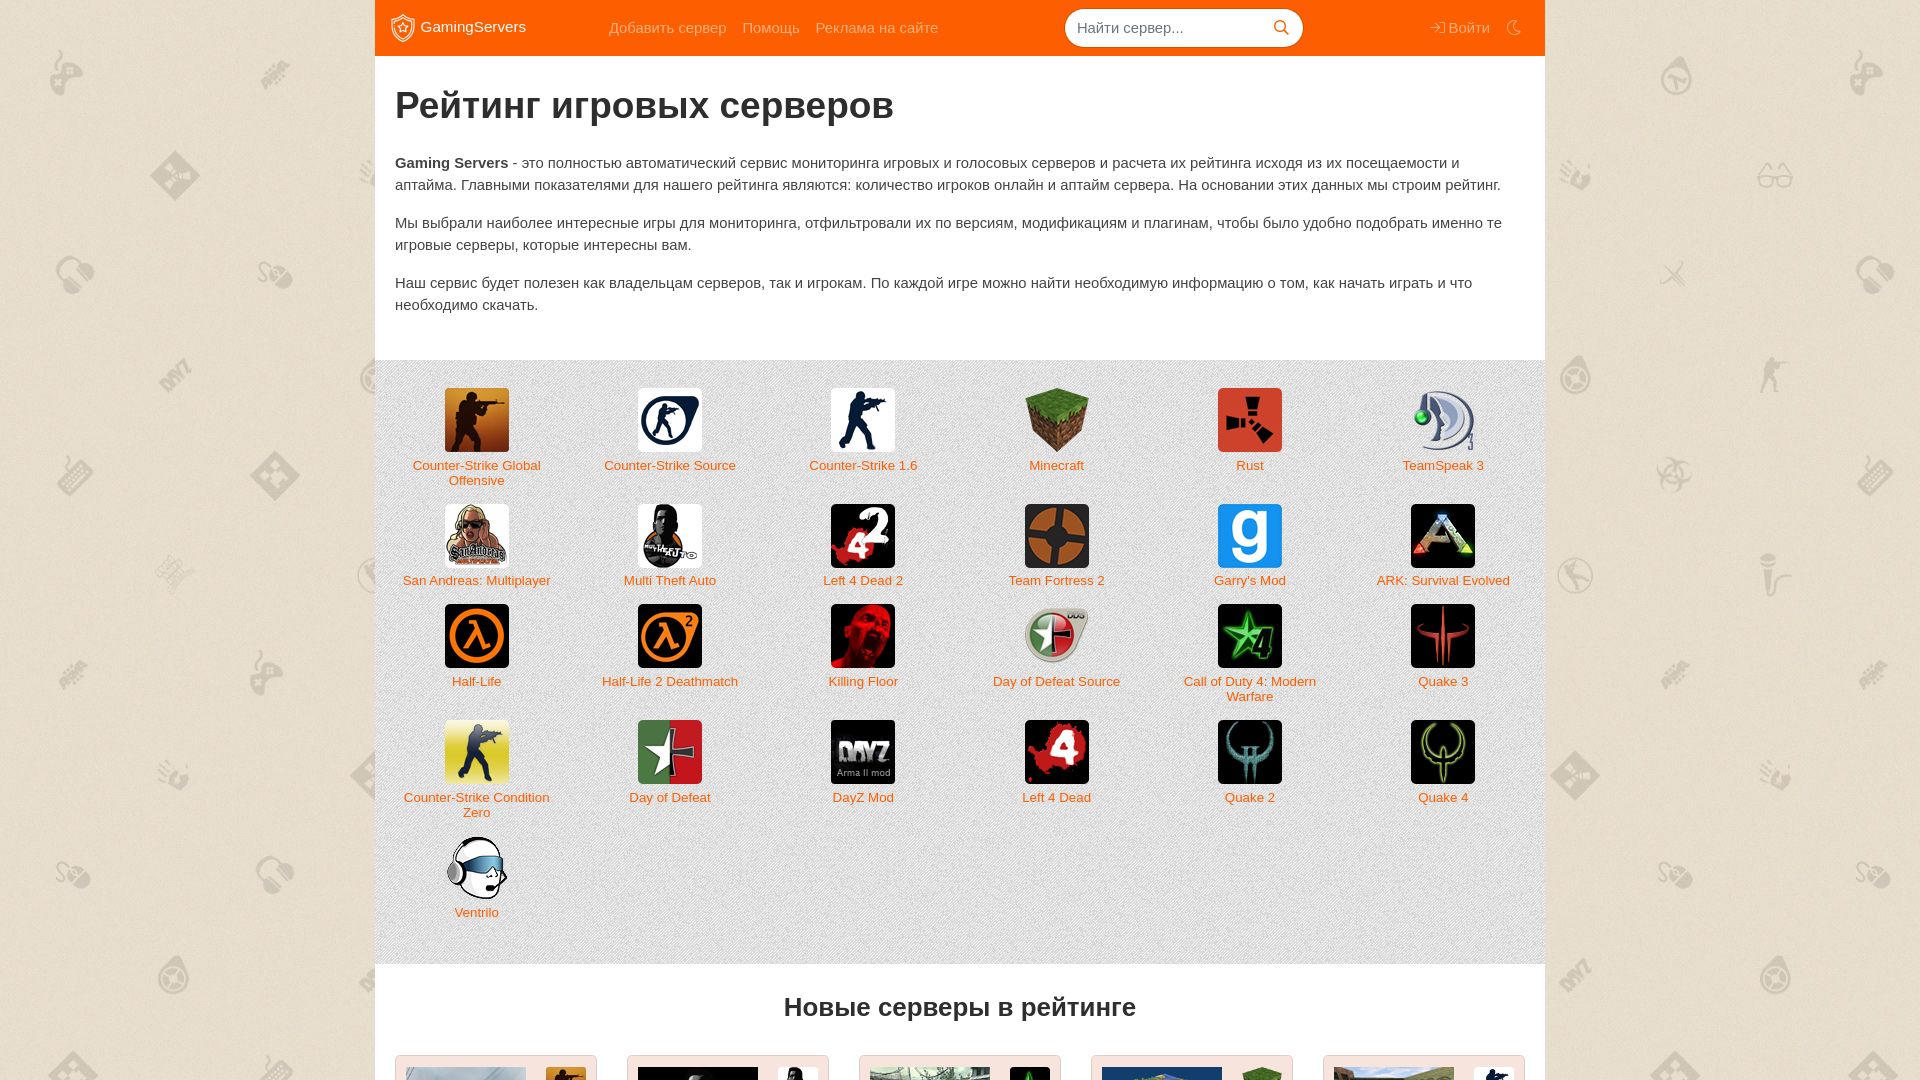This screenshot has width=1920, height=1080.
Task: Choose the Killing Floor icon
Action: (x=863, y=636)
